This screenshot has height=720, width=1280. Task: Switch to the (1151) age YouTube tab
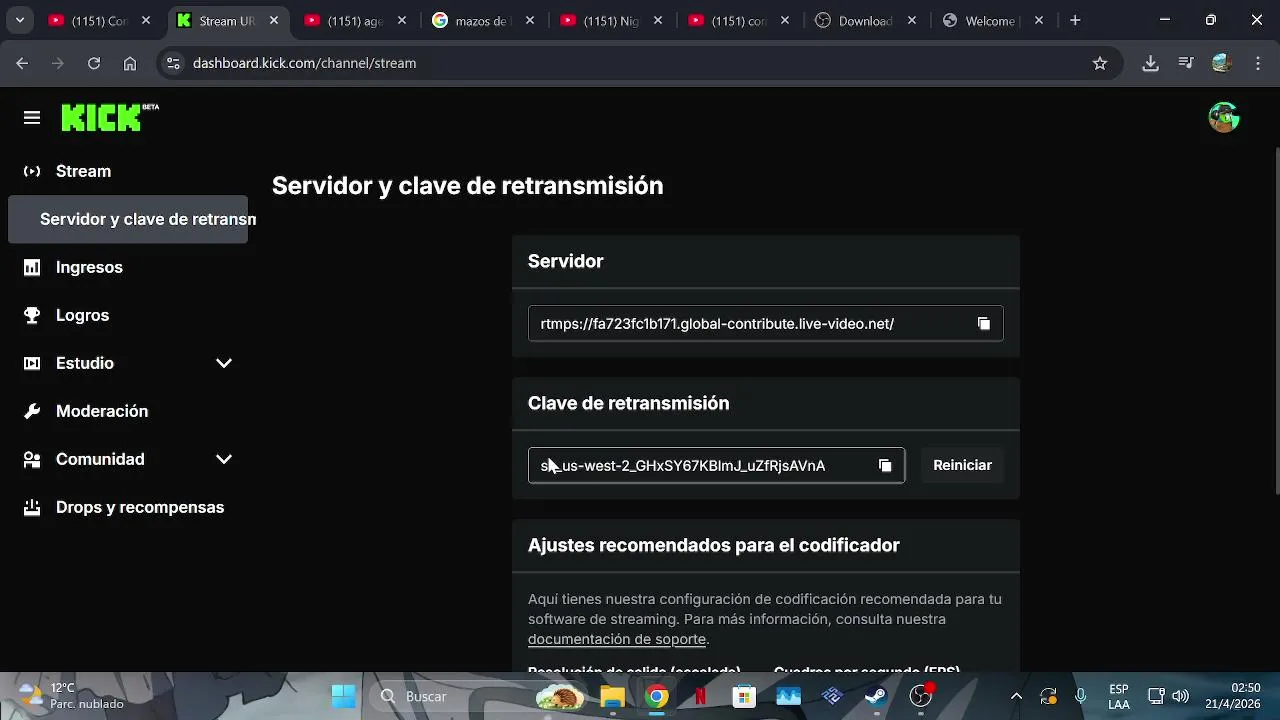pyautogui.click(x=356, y=20)
